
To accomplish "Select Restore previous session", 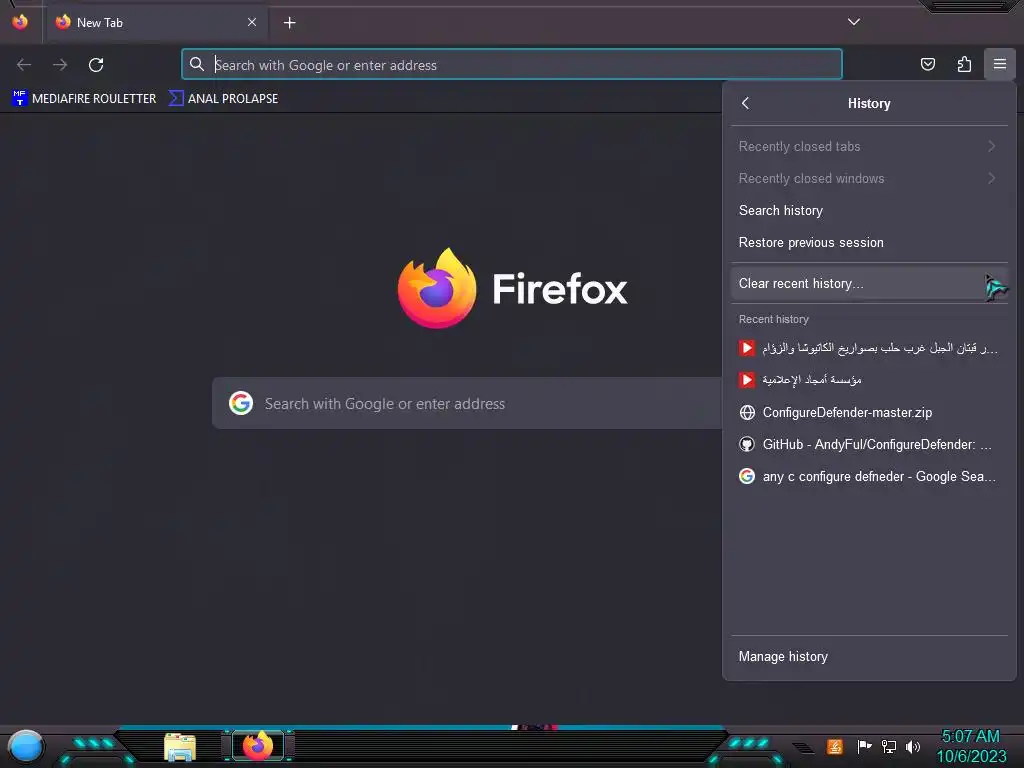I will tap(869, 242).
